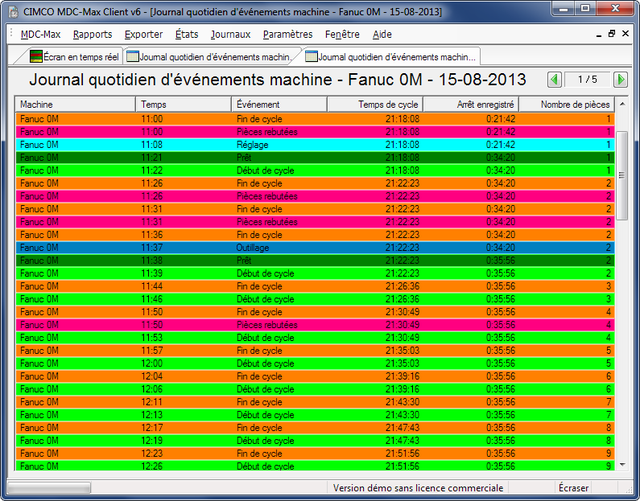Open the MDC-Max menu

(x=40, y=34)
